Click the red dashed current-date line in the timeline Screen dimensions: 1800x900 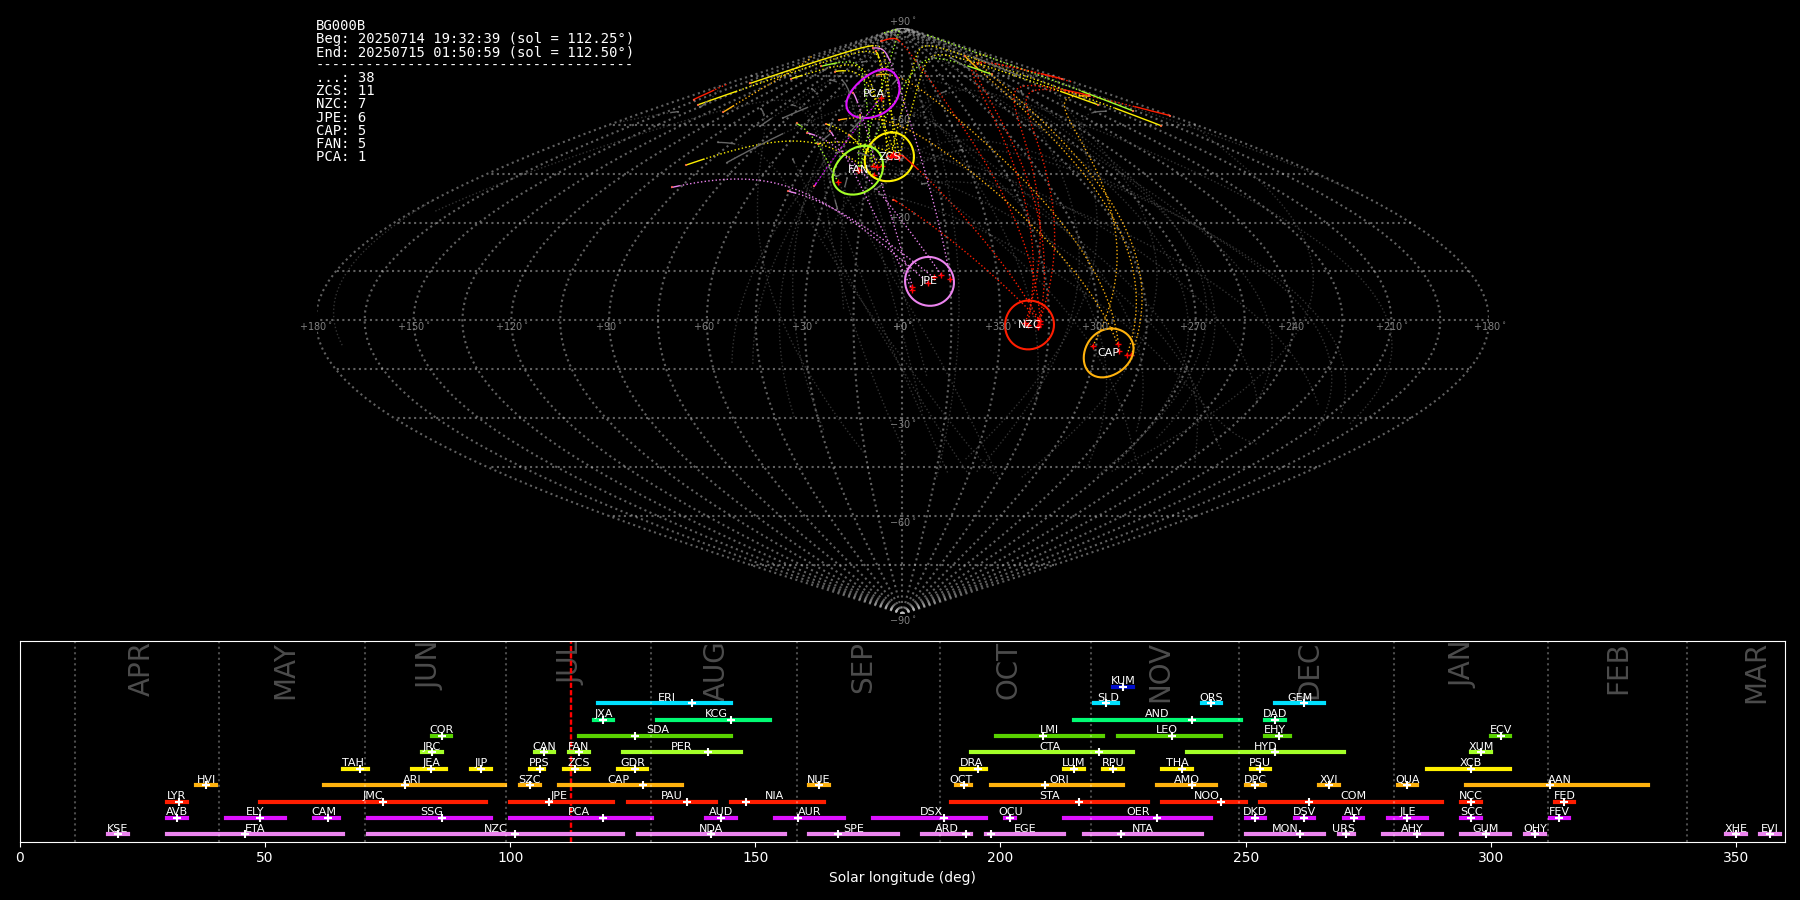tap(571, 741)
